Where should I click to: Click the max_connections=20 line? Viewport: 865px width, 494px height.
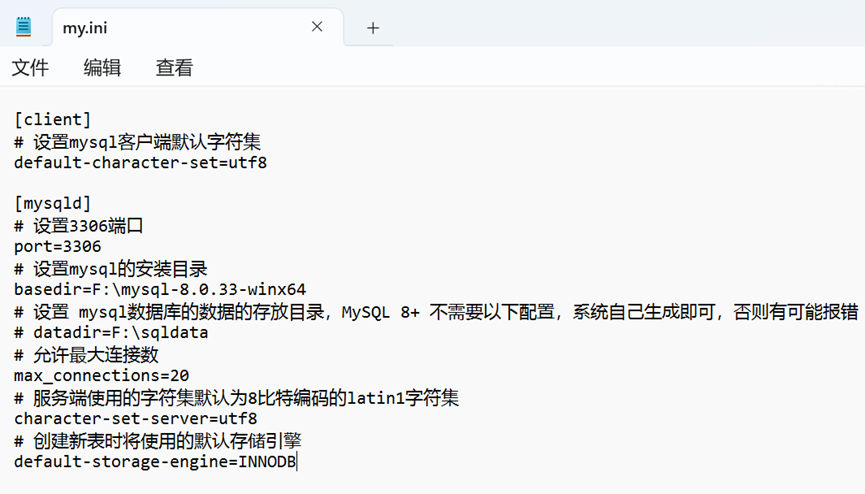(102, 376)
